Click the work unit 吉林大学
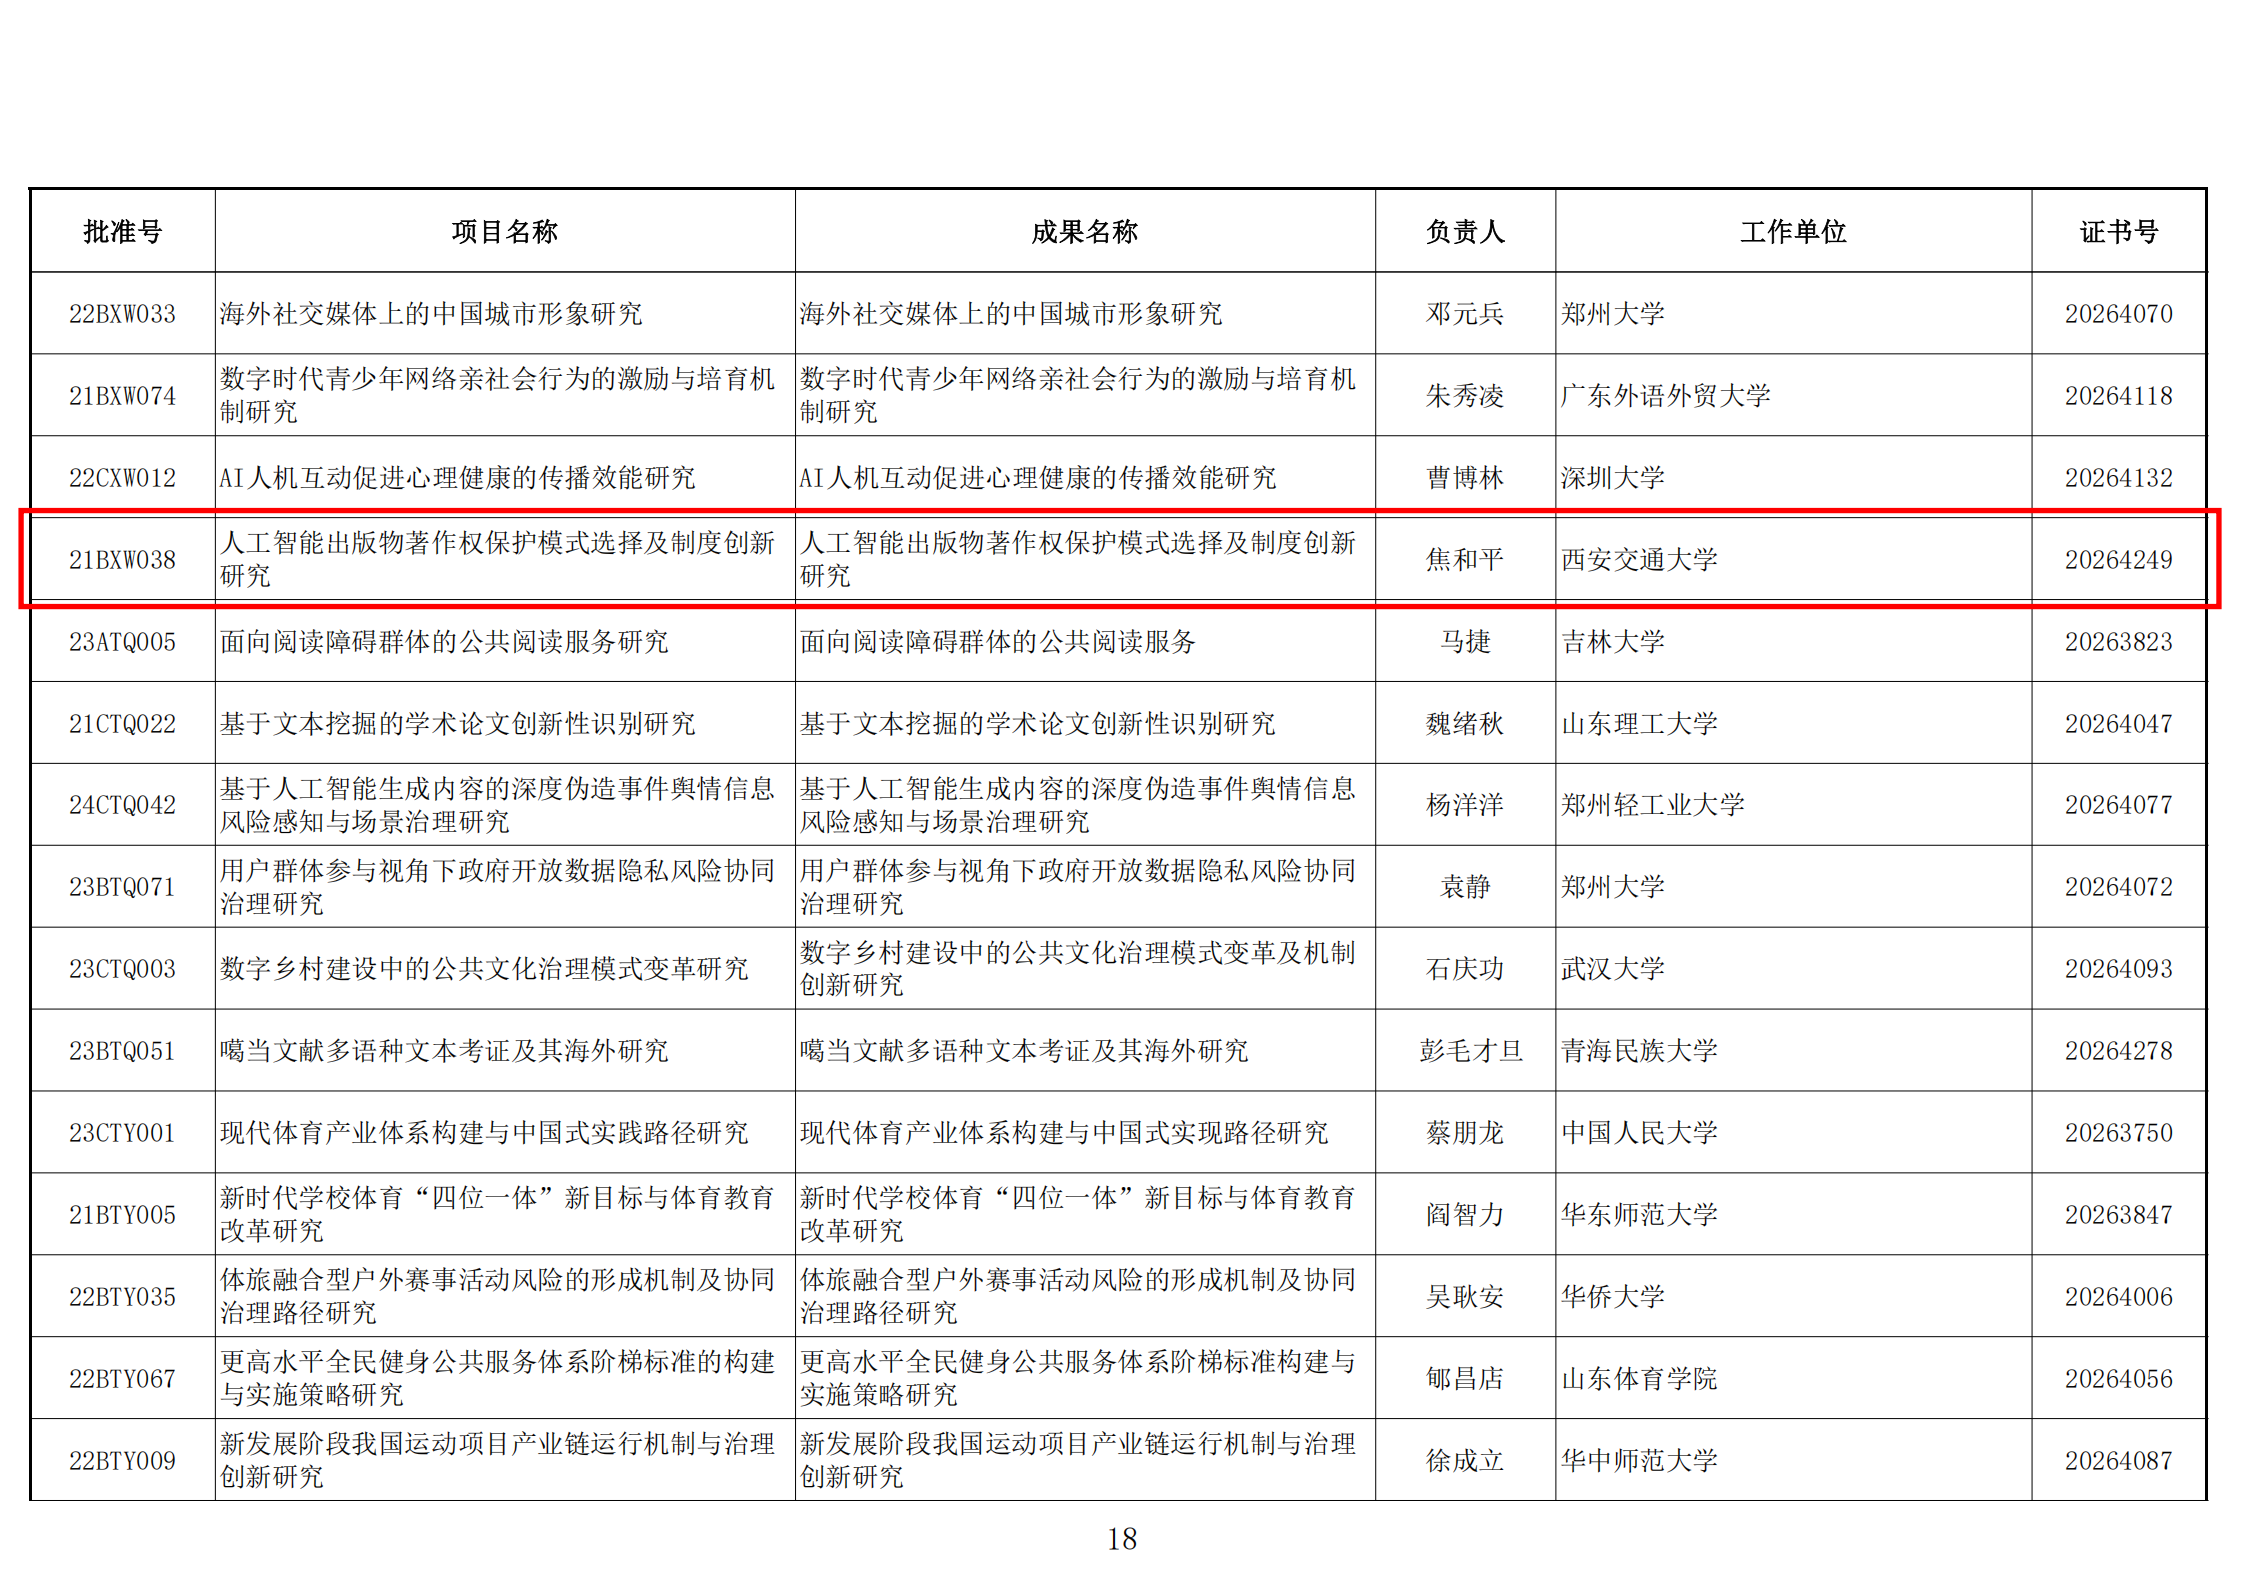The width and height of the screenshot is (2245, 1587). pyautogui.click(x=1613, y=642)
